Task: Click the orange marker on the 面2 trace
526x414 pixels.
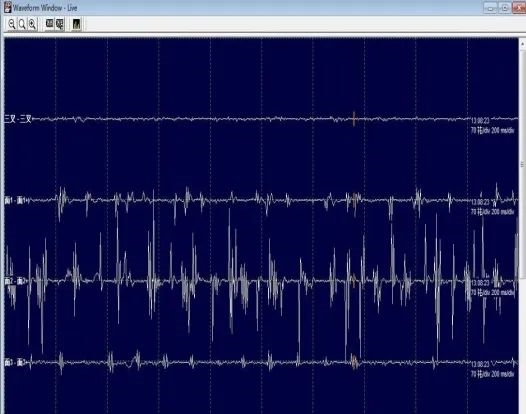Action: 354,280
